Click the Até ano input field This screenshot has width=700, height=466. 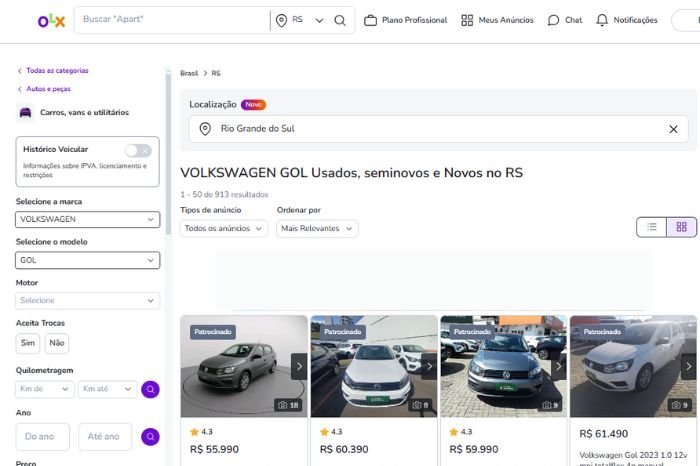click(105, 437)
